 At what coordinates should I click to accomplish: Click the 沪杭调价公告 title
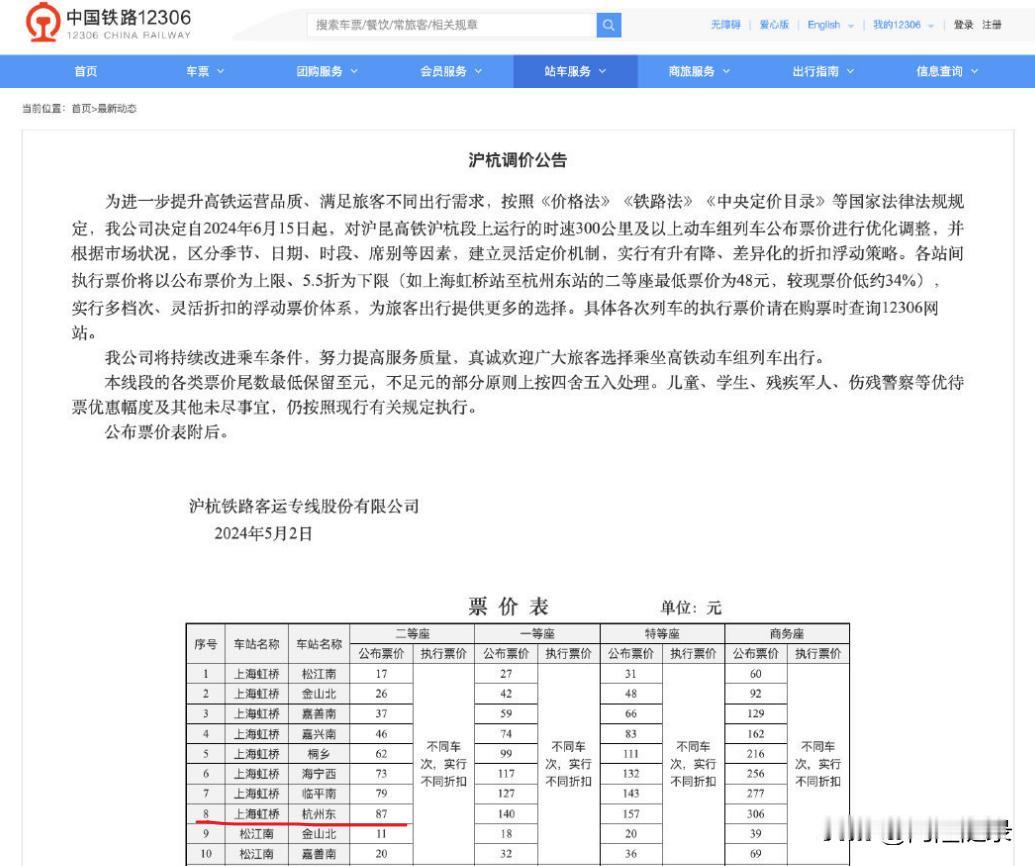coord(518,160)
